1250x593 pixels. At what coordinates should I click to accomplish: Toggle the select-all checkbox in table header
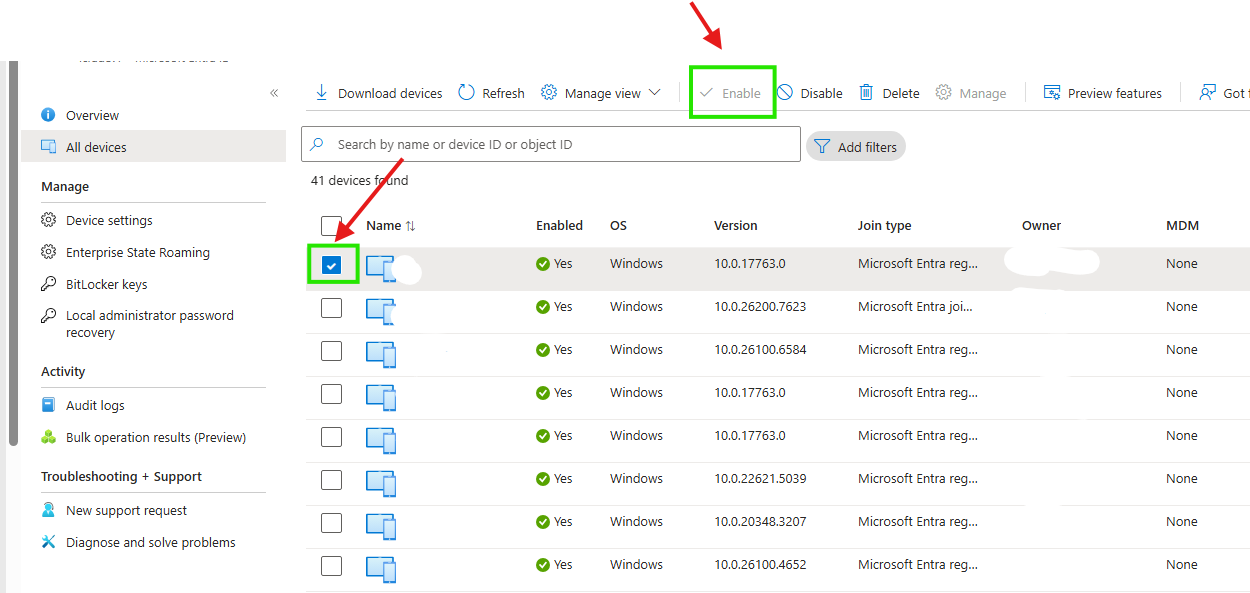point(331,226)
